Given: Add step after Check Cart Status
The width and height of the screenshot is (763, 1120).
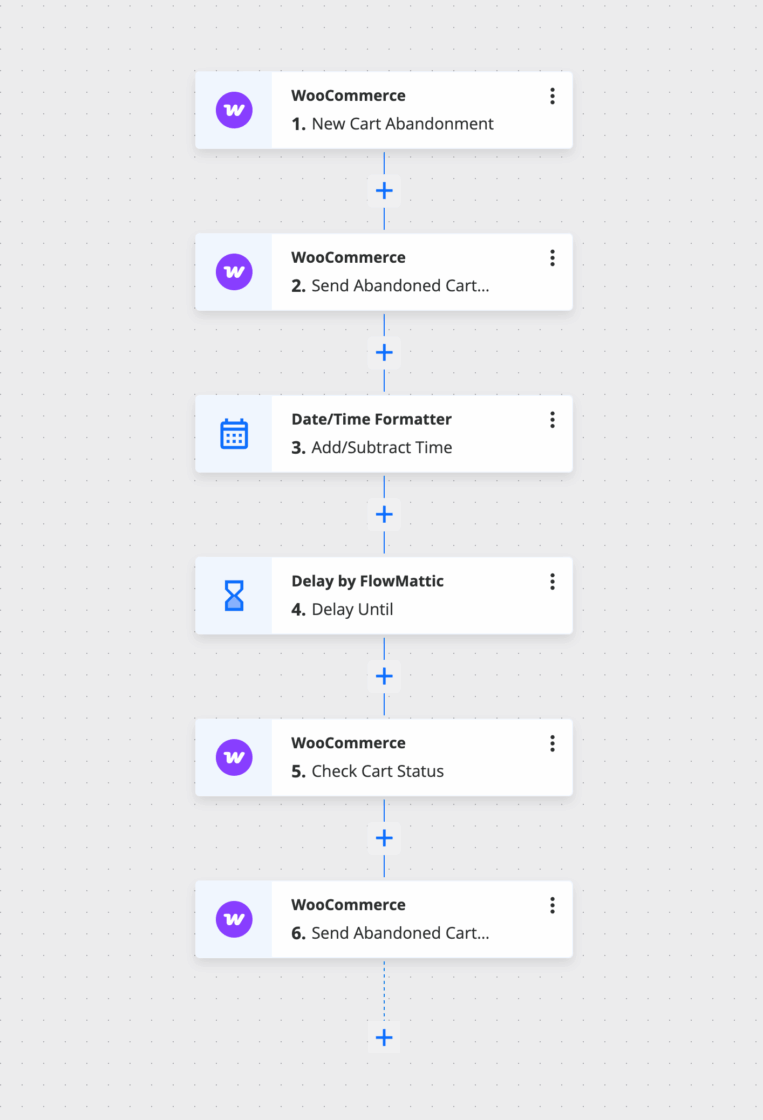Looking at the screenshot, I should pyautogui.click(x=384, y=839).
